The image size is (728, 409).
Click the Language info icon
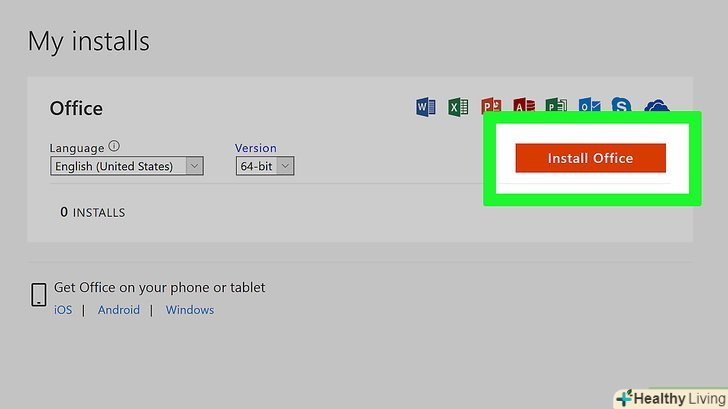point(114,146)
